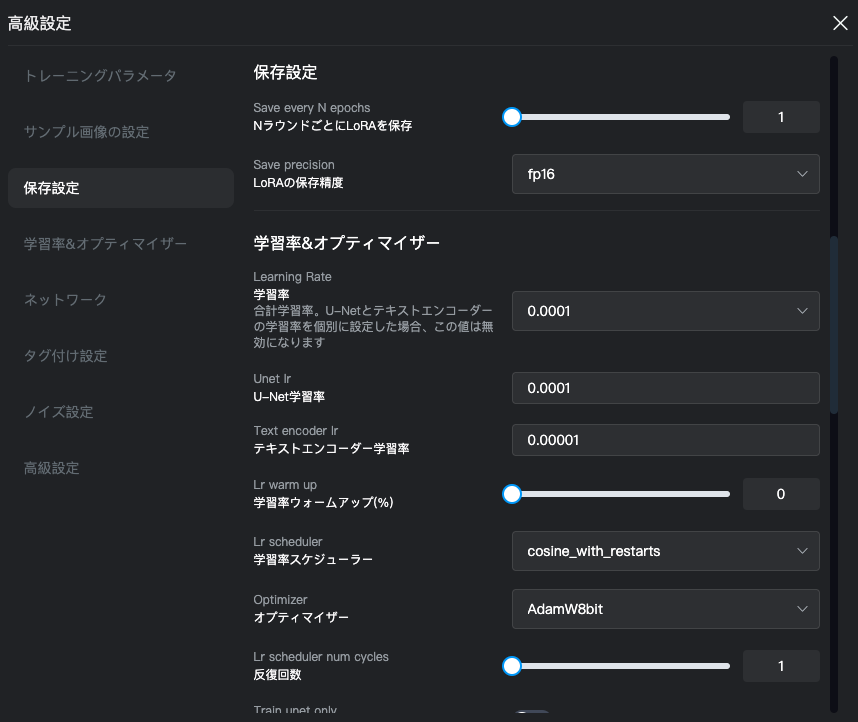This screenshot has width=858, height=722.
Task: Go to サンプル画像の設定 section
Action: pos(86,132)
